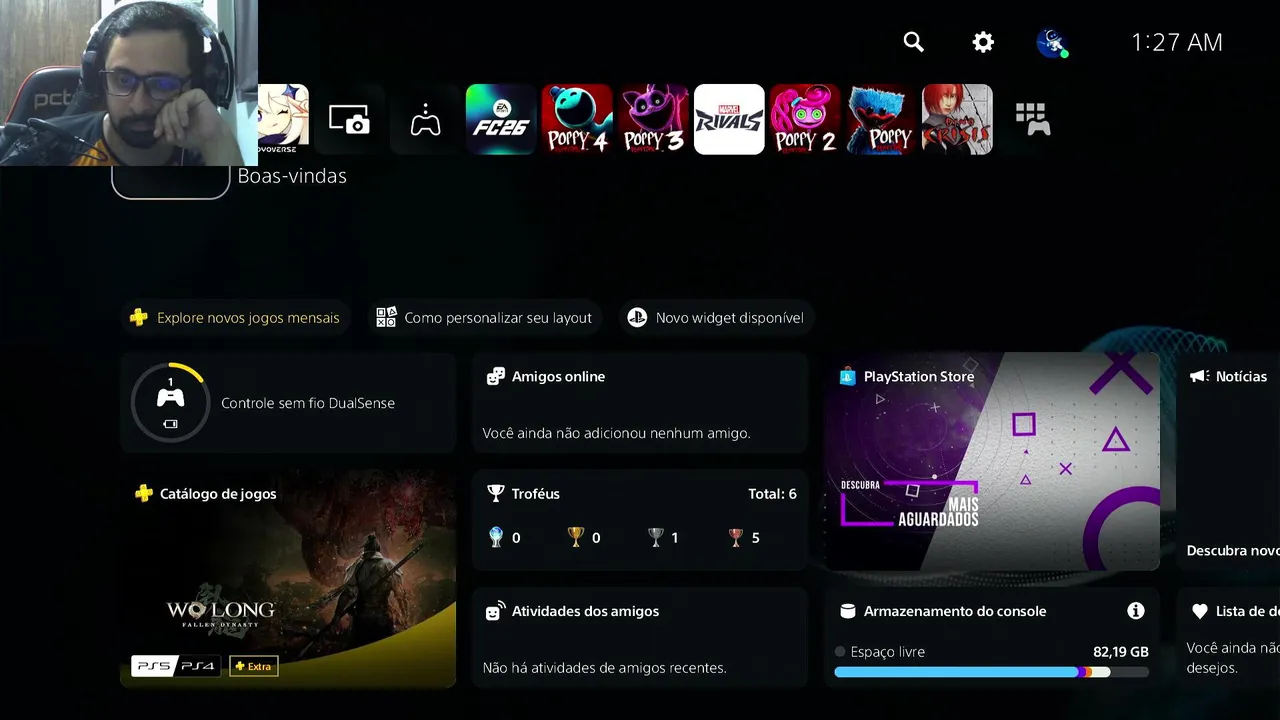Screen dimensions: 1280x720
Task: Click the PlayStation logo in widget chip
Action: coord(637,318)
